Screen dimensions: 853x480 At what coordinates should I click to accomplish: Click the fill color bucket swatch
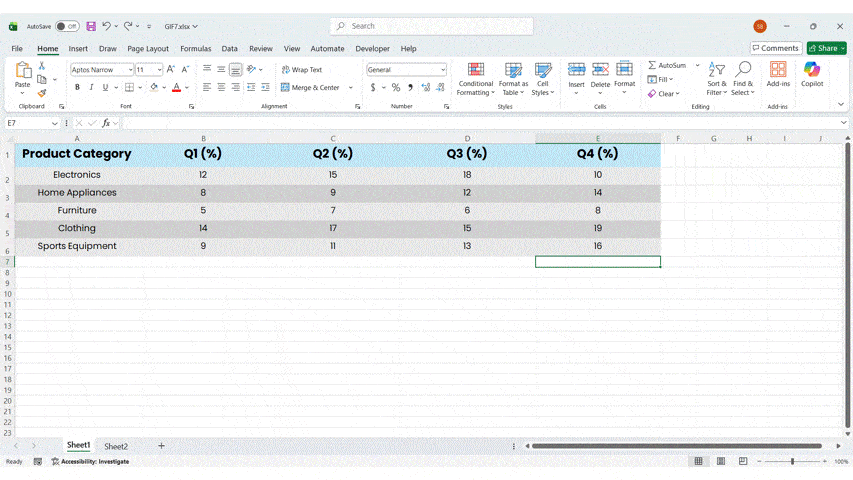point(154,87)
